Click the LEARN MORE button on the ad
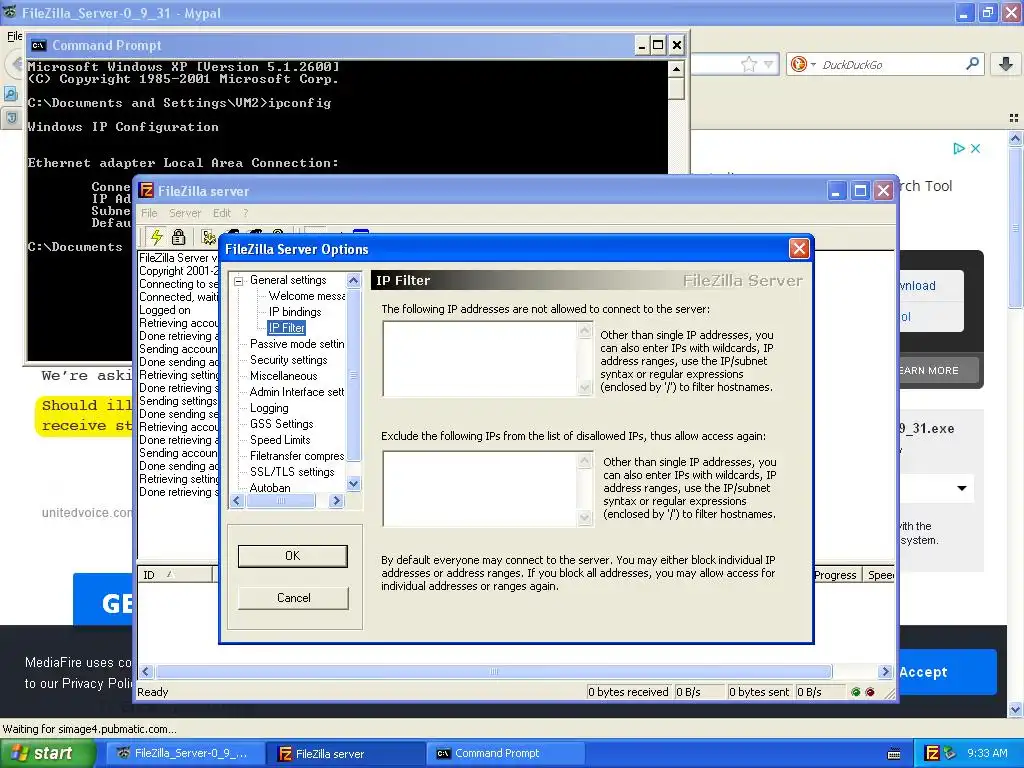The width and height of the screenshot is (1024, 768). click(938, 370)
